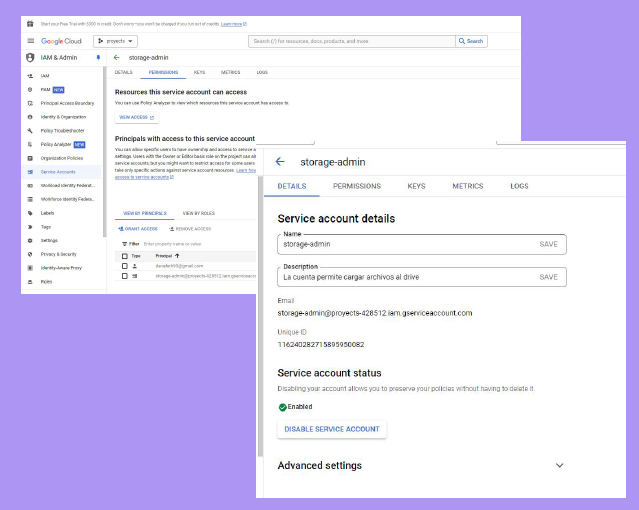639x510 pixels.
Task: Open the DETAILS tab in the rear window
Action: [123, 72]
